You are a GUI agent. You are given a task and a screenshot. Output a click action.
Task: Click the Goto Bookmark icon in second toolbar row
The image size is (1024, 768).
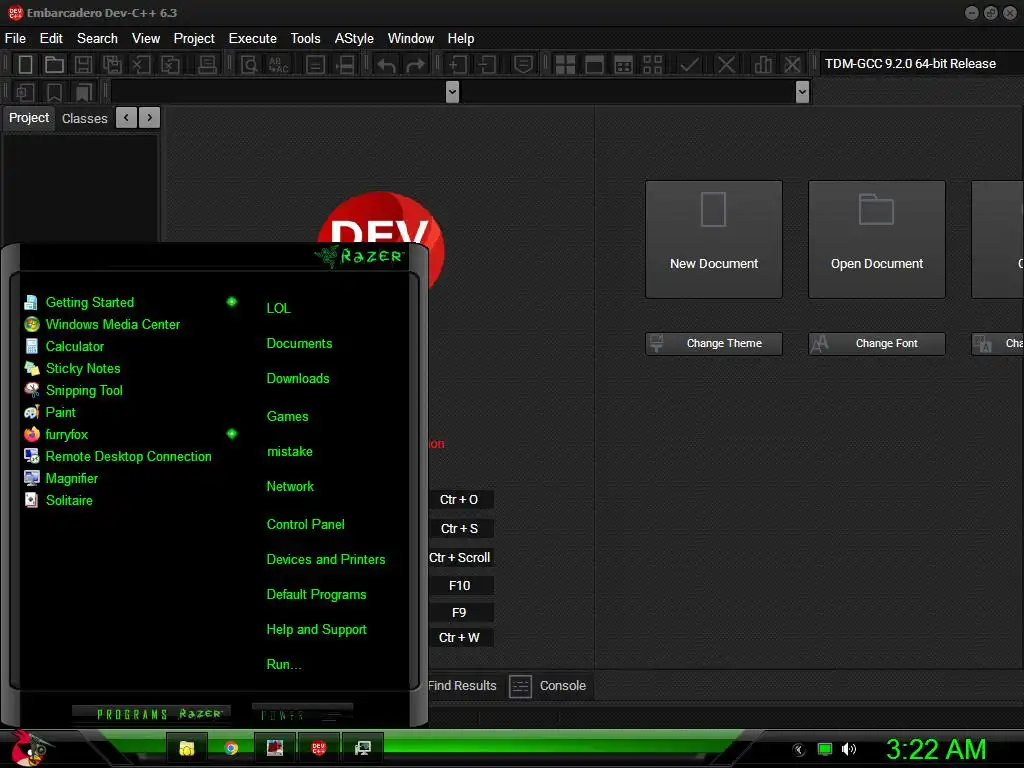tap(84, 92)
